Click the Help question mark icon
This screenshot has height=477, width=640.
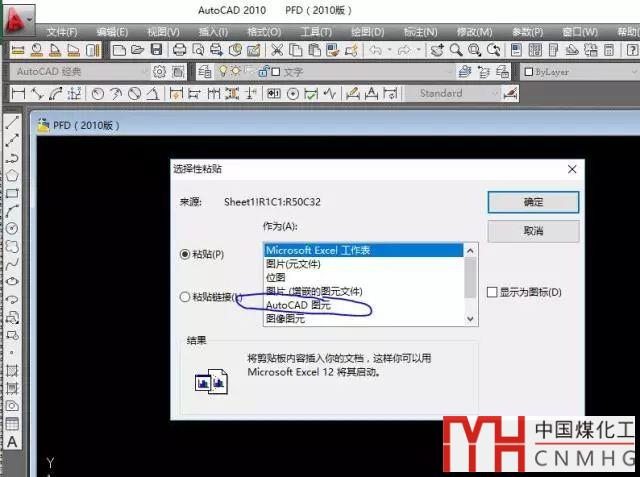pos(632,50)
